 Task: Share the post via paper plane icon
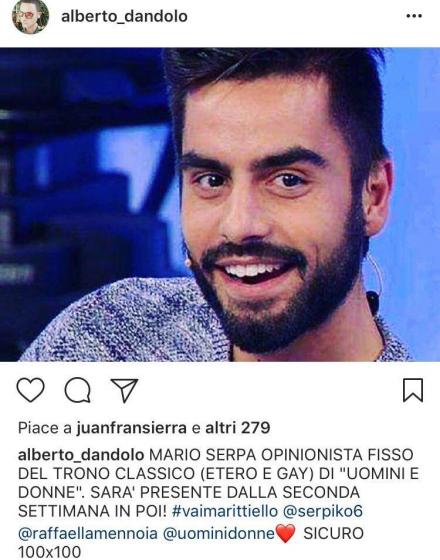click(x=124, y=390)
